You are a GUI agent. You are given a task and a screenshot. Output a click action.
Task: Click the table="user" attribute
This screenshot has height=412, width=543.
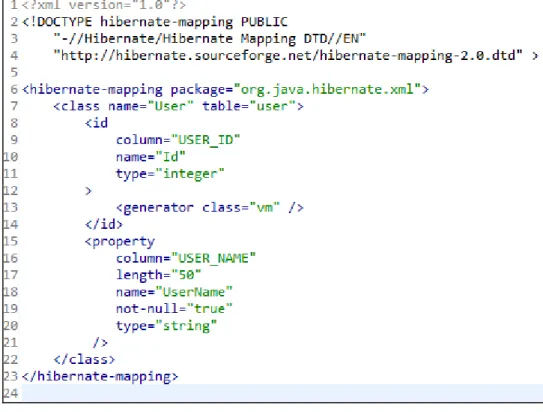tap(249, 106)
